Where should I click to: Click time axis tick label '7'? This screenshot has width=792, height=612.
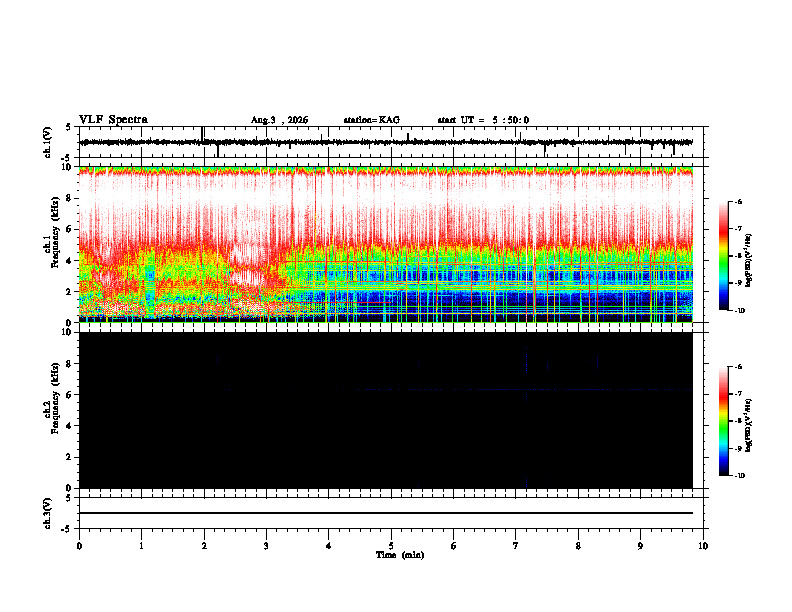(516, 546)
